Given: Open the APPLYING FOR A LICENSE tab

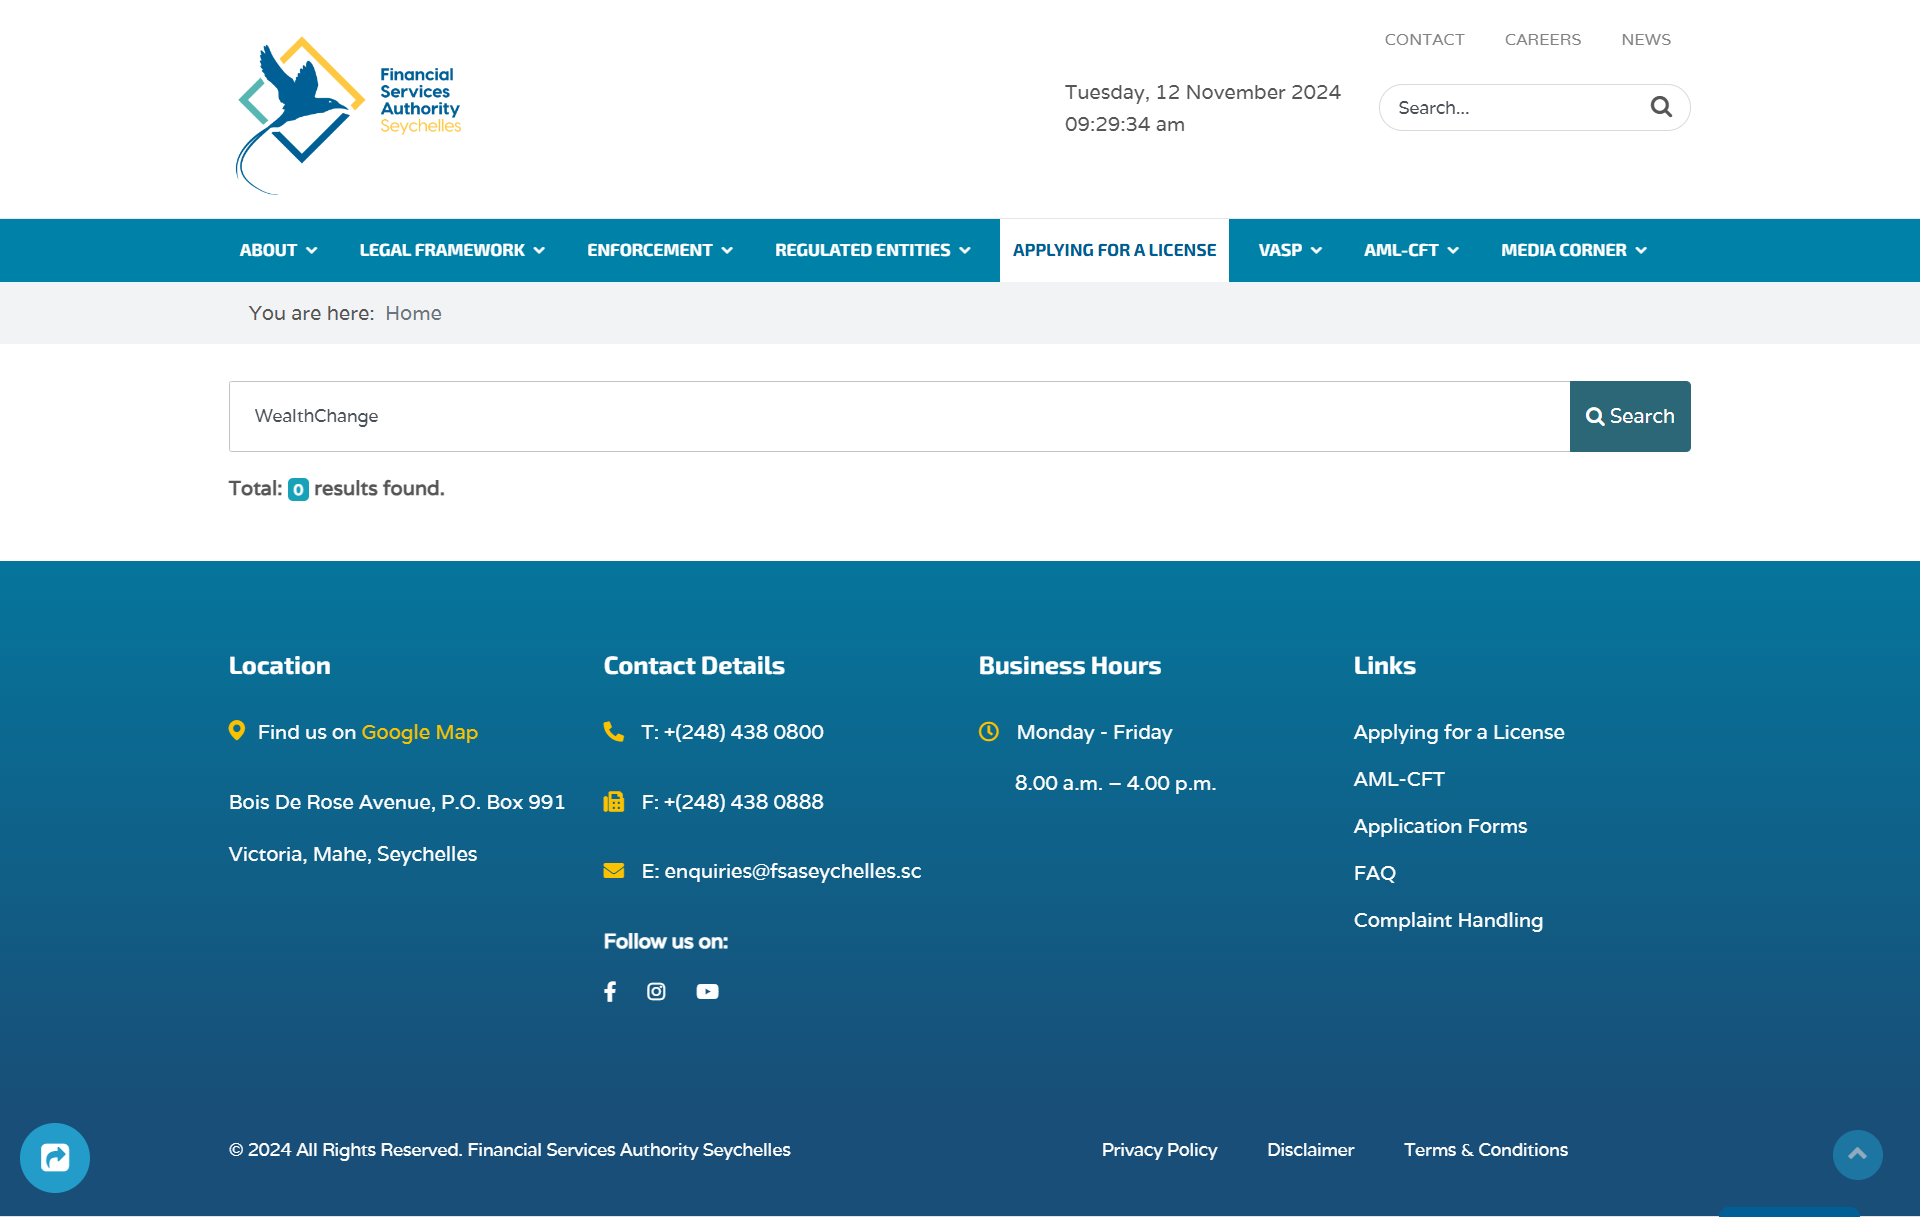Looking at the screenshot, I should pos(1114,250).
